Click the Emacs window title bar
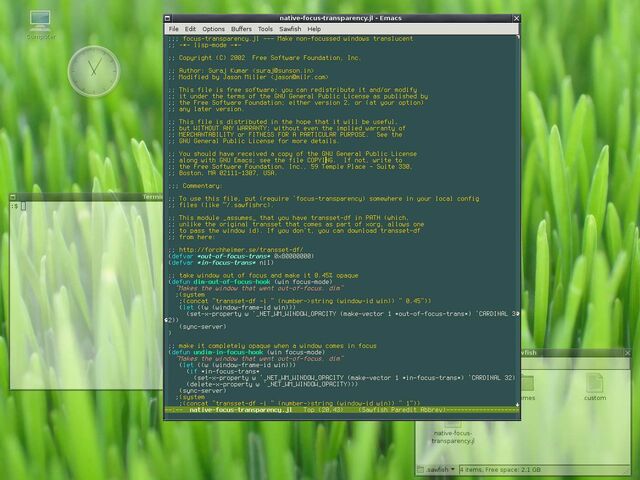 pos(340,18)
